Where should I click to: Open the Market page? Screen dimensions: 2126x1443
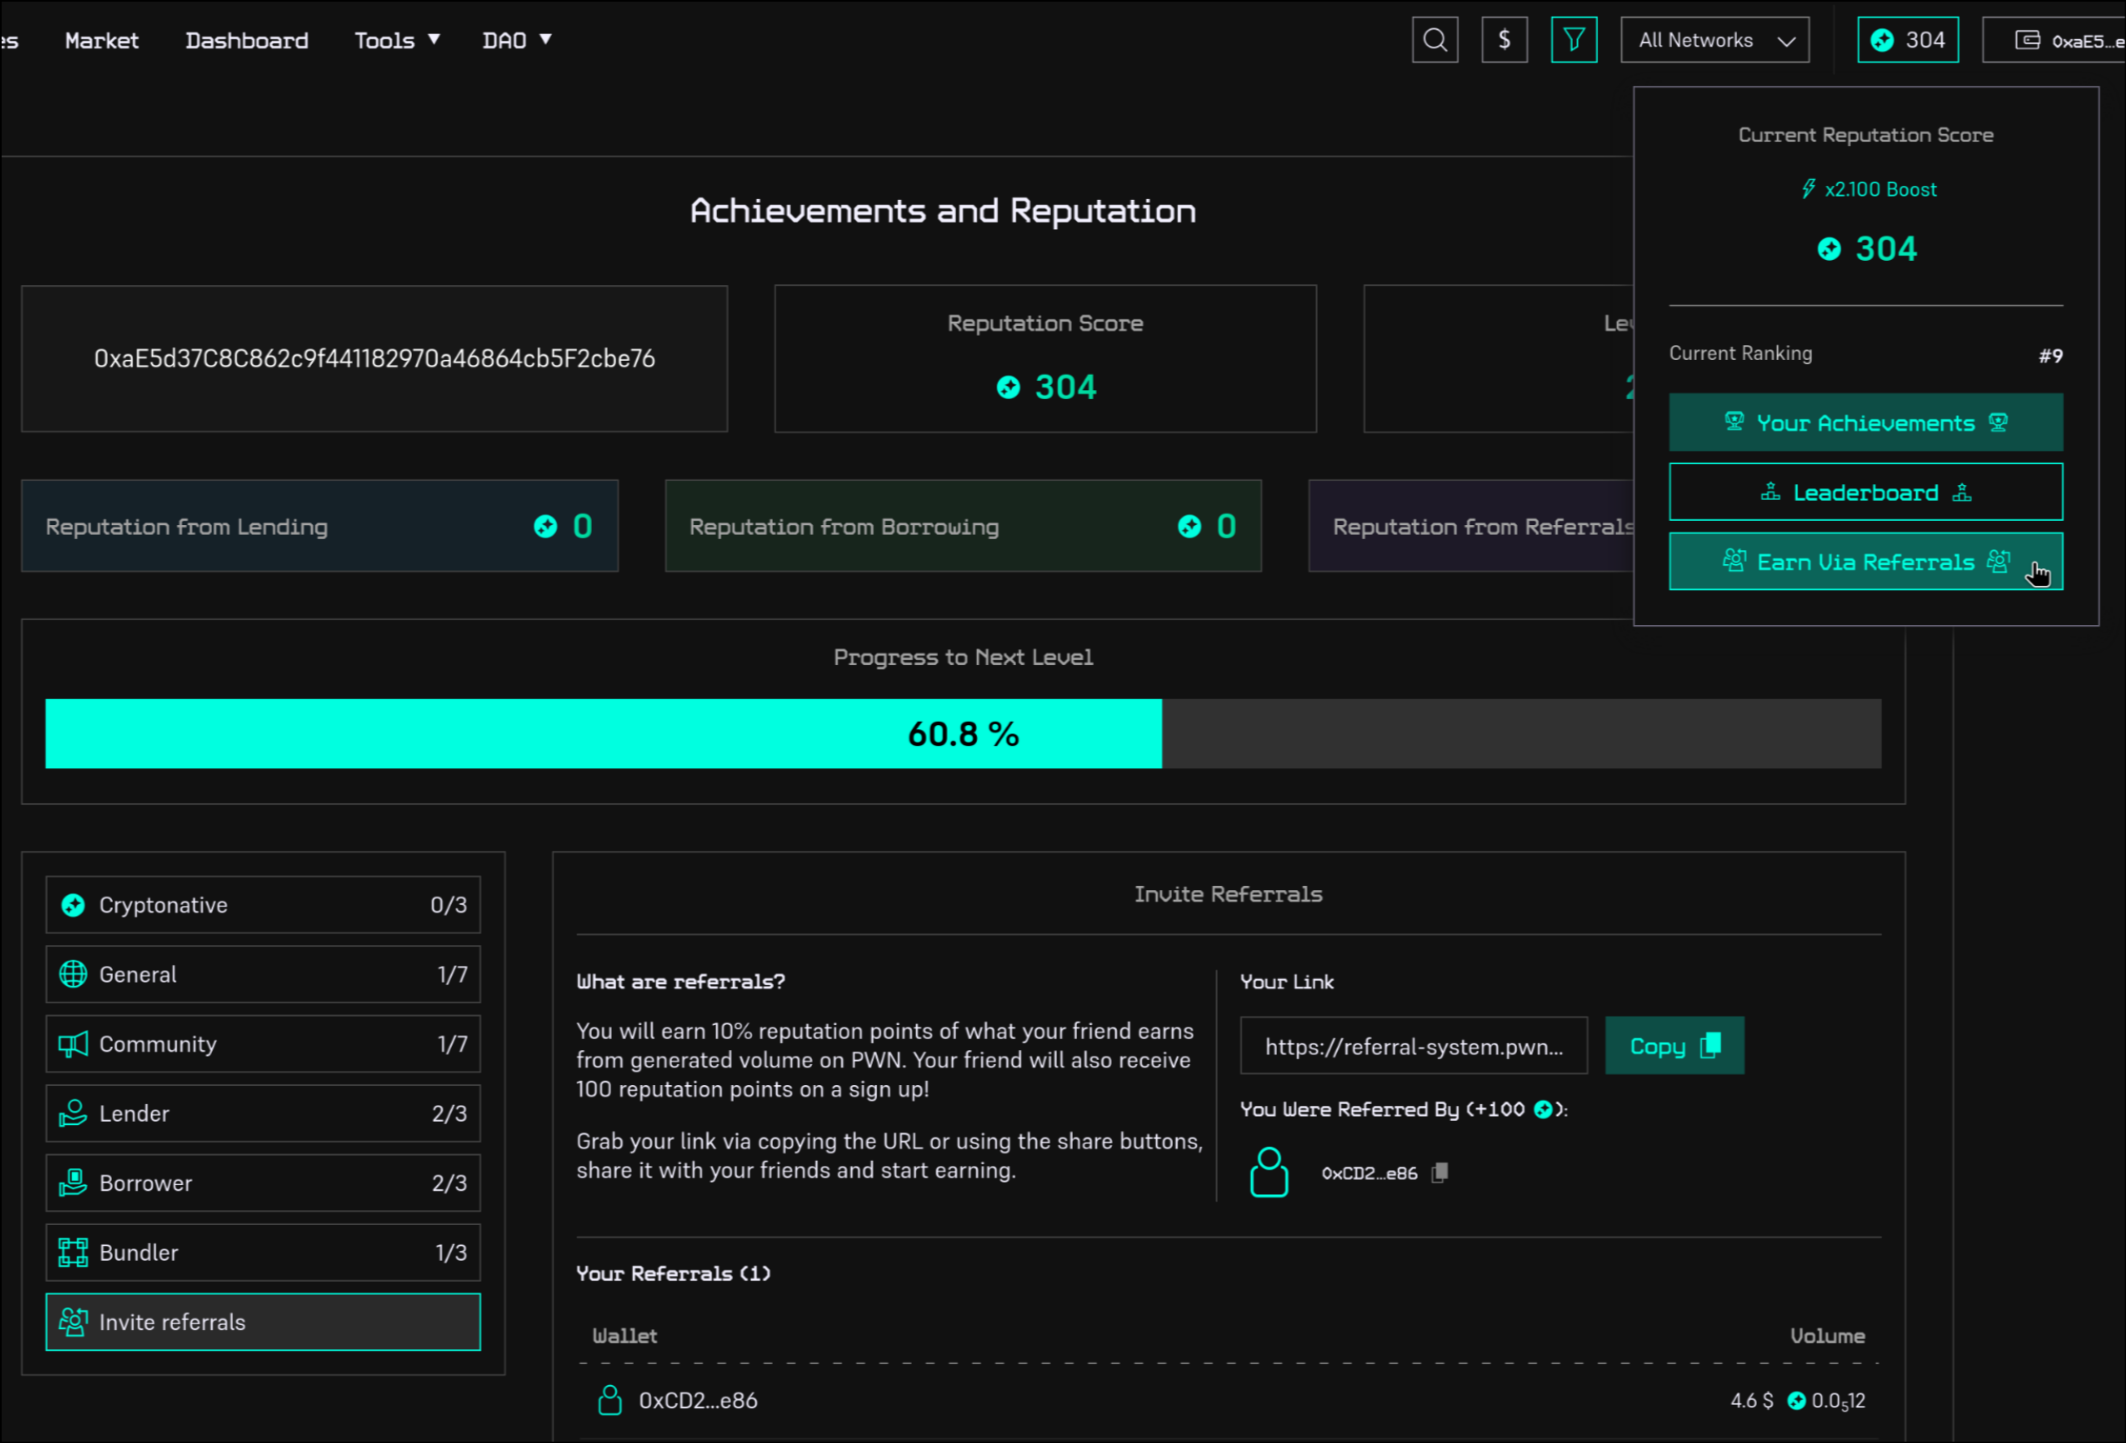[101, 40]
